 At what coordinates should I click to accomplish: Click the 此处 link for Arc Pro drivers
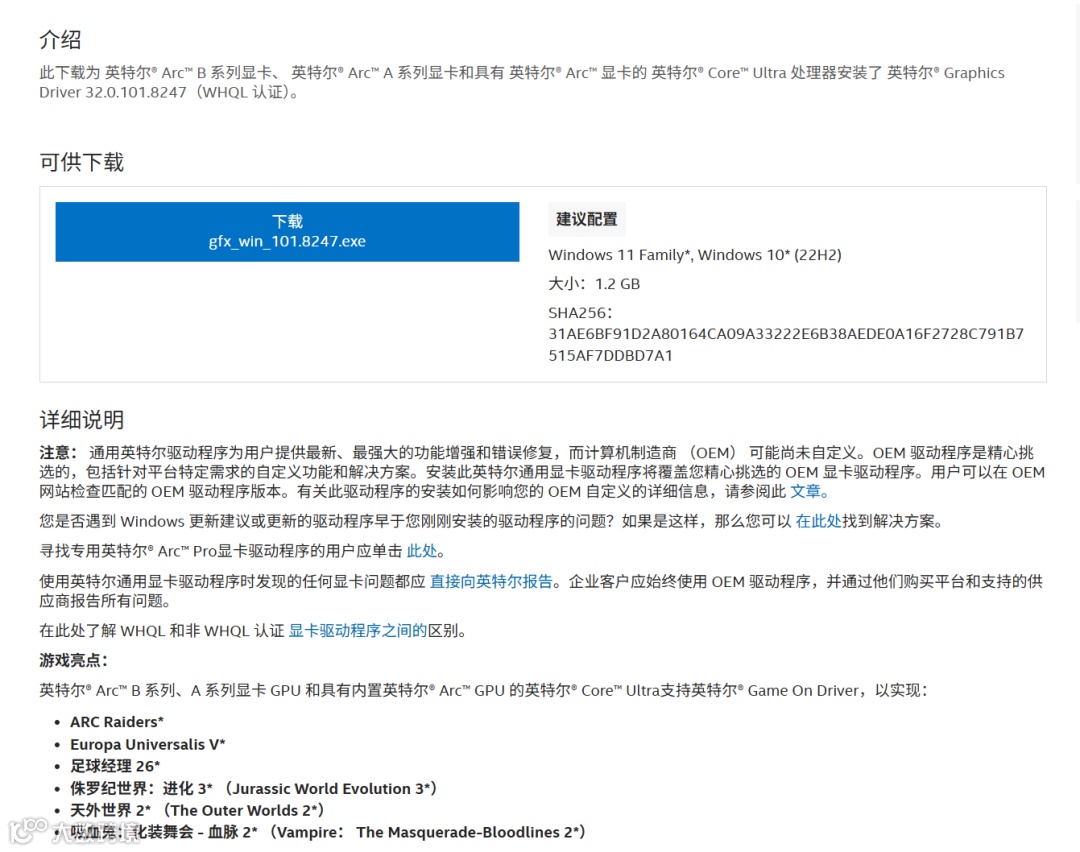pos(422,551)
